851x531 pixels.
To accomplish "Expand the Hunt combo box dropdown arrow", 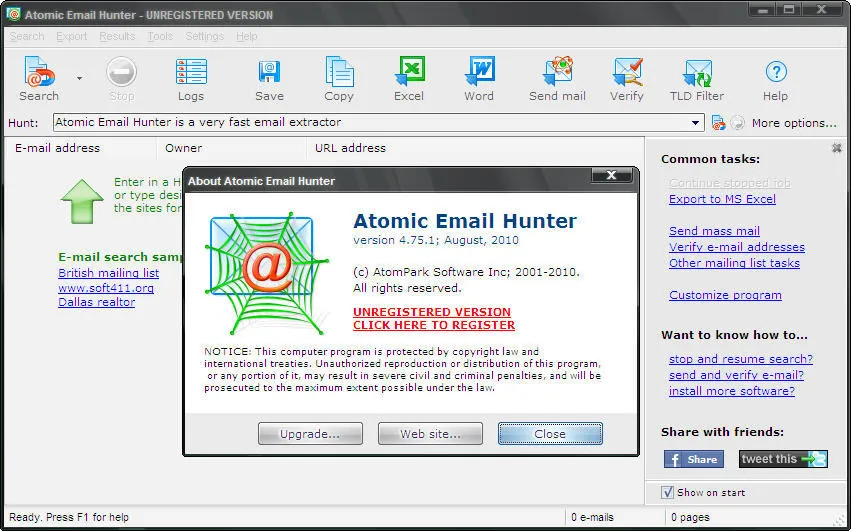I will click(x=695, y=123).
